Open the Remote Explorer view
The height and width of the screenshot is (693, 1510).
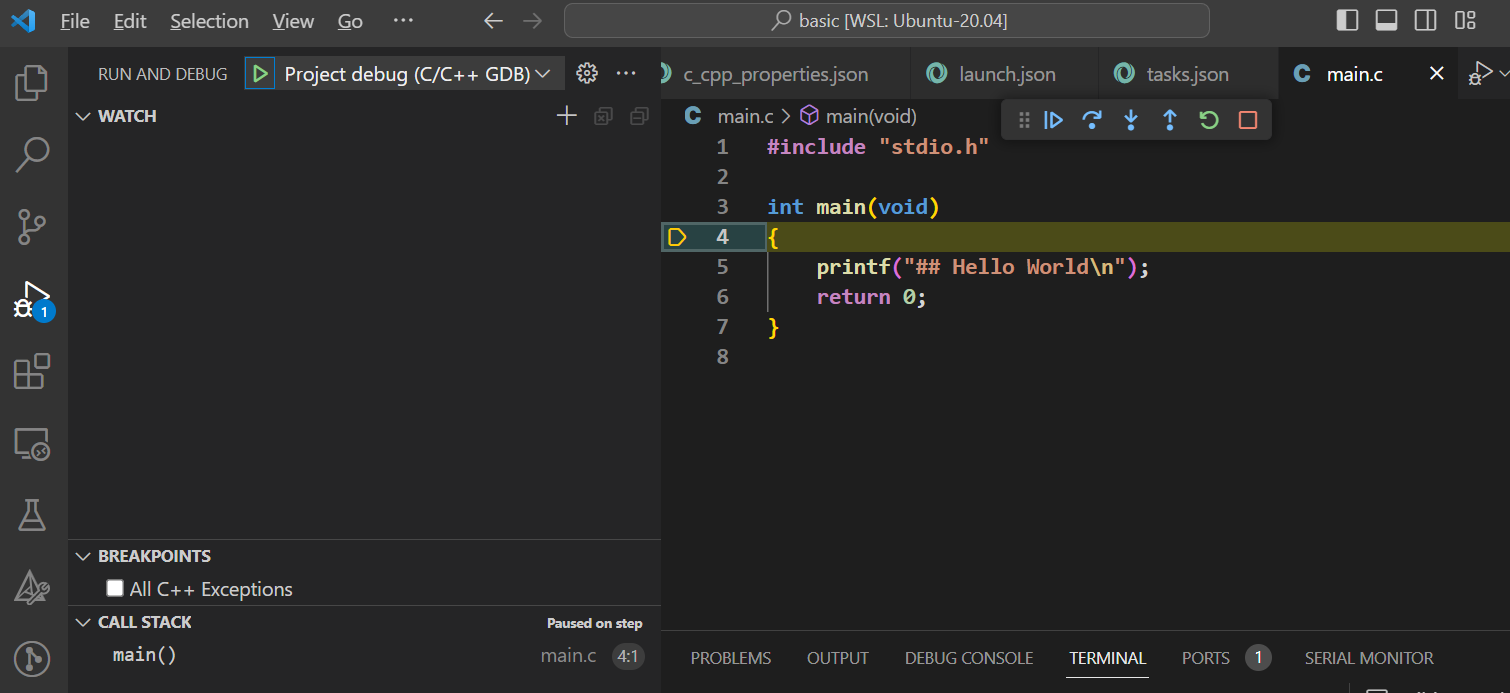click(33, 443)
